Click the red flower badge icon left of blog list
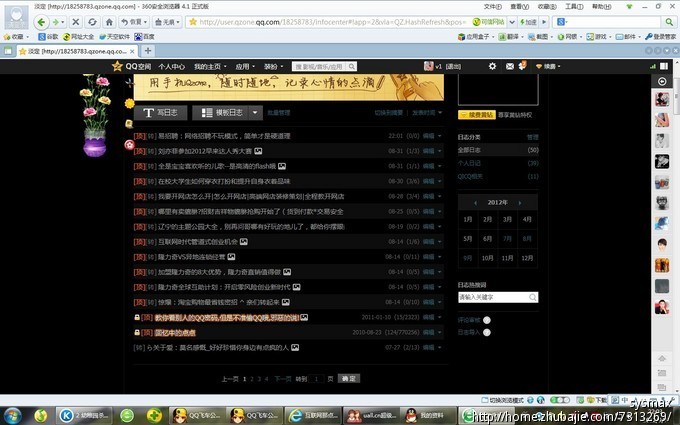 (x=129, y=145)
